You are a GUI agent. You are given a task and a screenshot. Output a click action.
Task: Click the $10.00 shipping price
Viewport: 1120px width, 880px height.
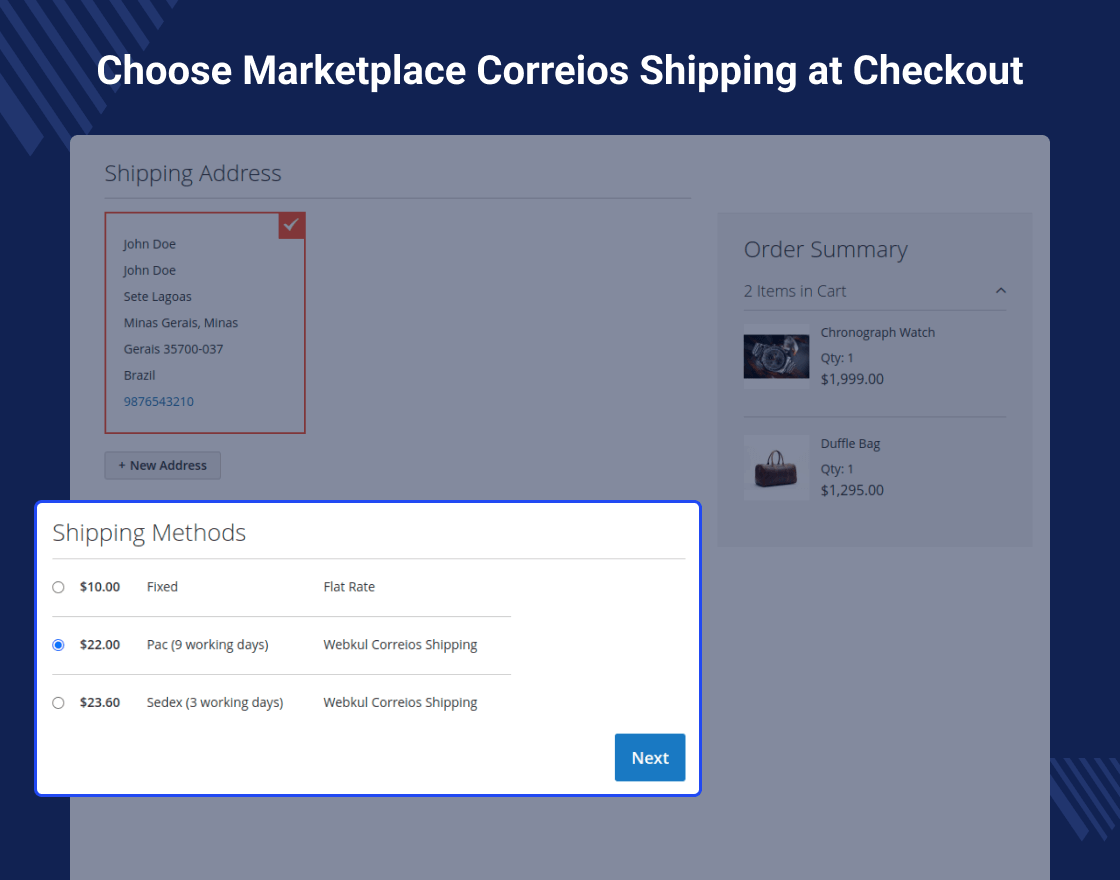[100, 587]
